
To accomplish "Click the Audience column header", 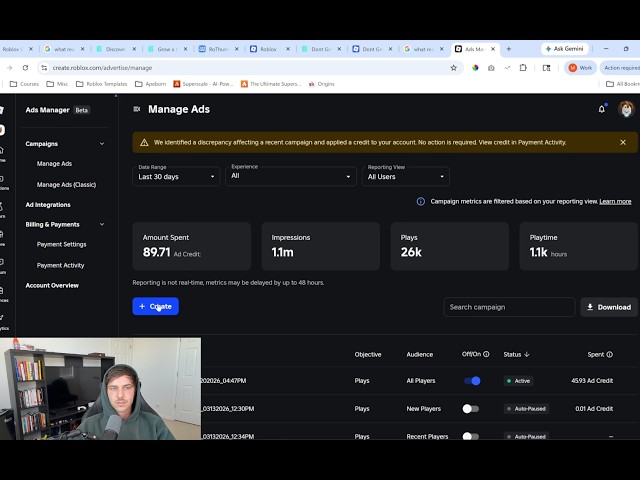I will (x=420, y=354).
